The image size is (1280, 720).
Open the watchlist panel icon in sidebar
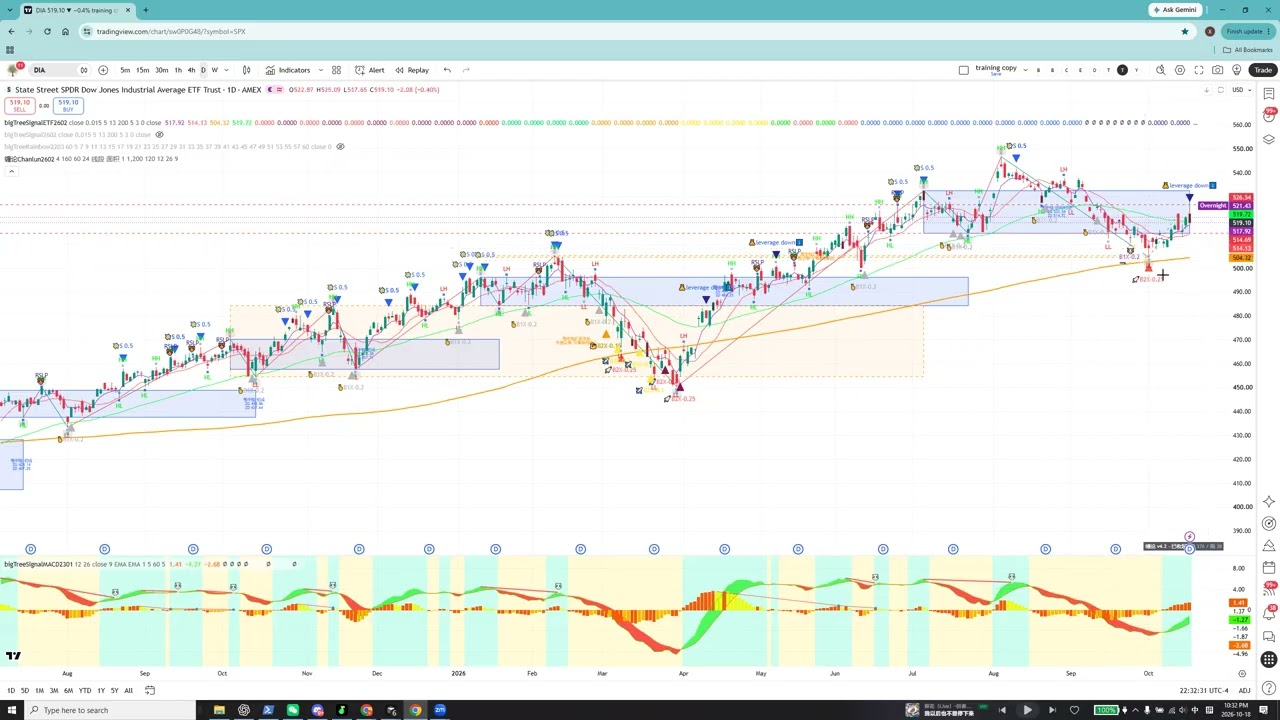tap(1269, 94)
